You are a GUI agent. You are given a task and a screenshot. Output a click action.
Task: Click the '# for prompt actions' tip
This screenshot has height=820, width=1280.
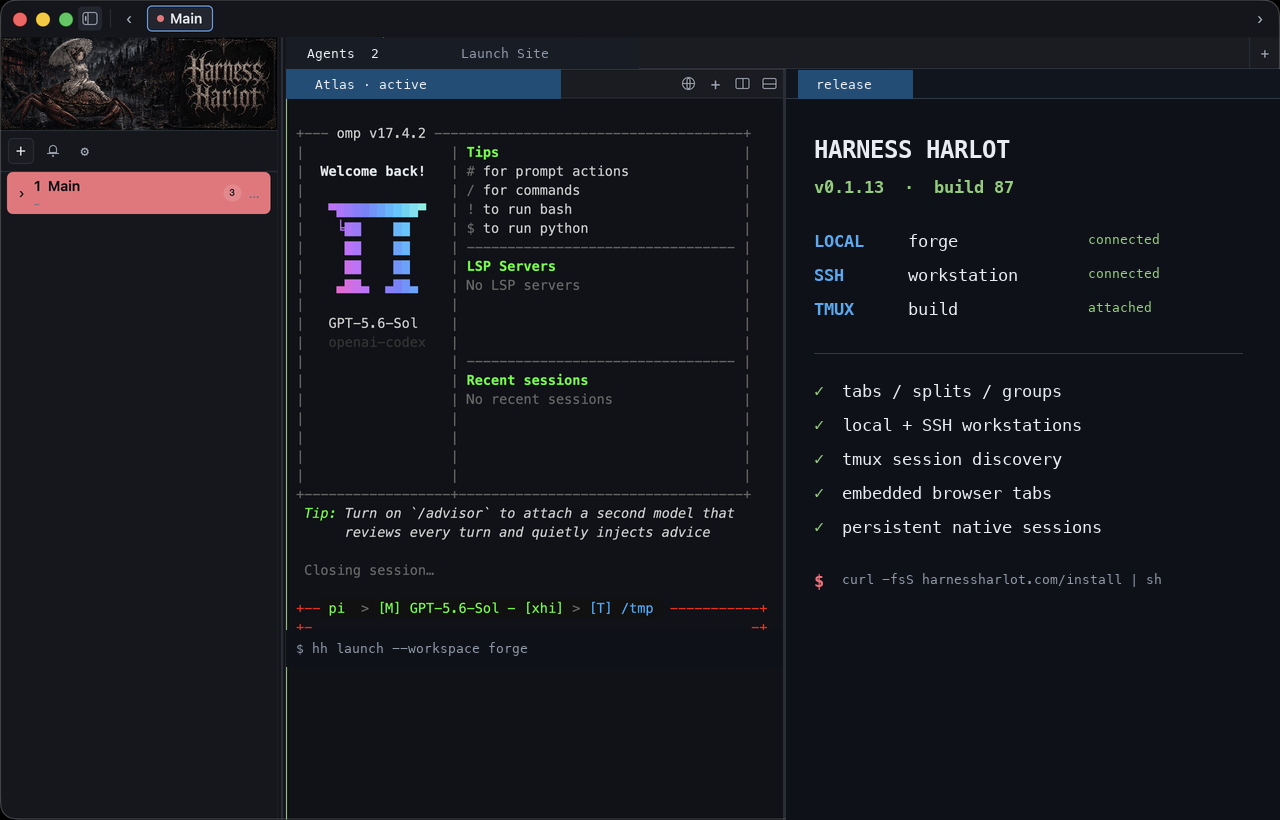point(548,171)
